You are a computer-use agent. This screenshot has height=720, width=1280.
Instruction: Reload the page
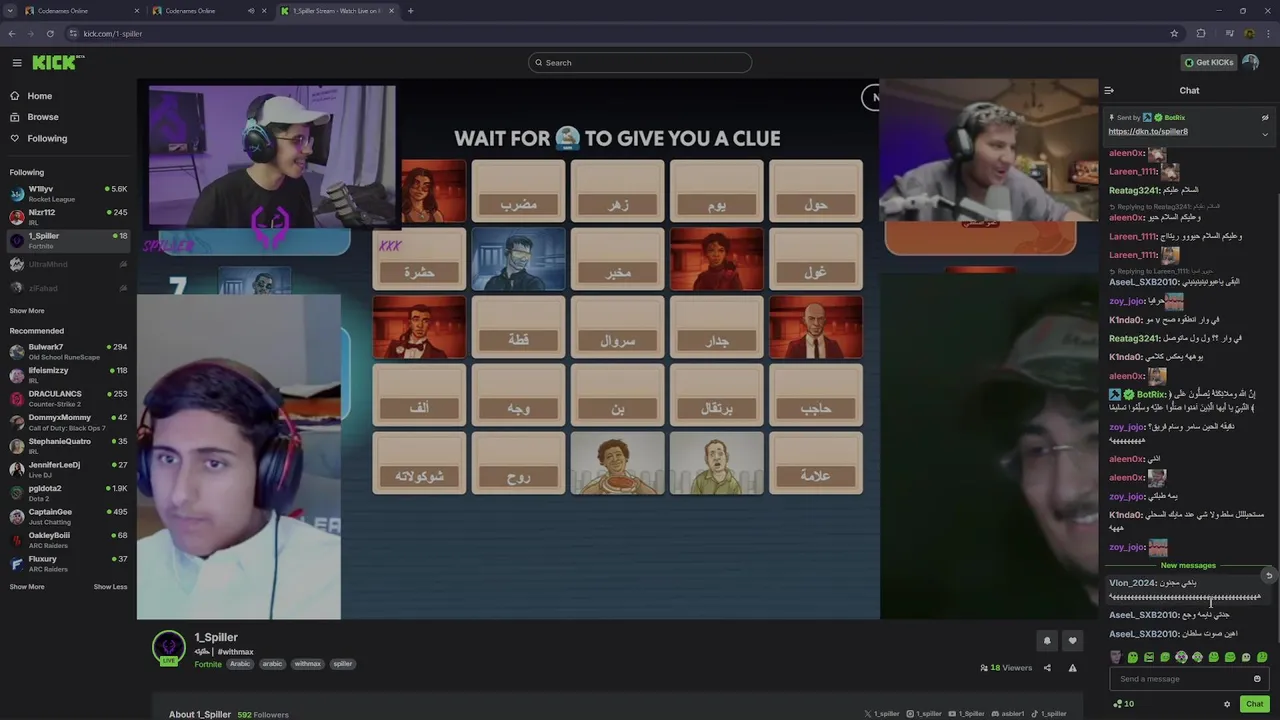pos(50,33)
